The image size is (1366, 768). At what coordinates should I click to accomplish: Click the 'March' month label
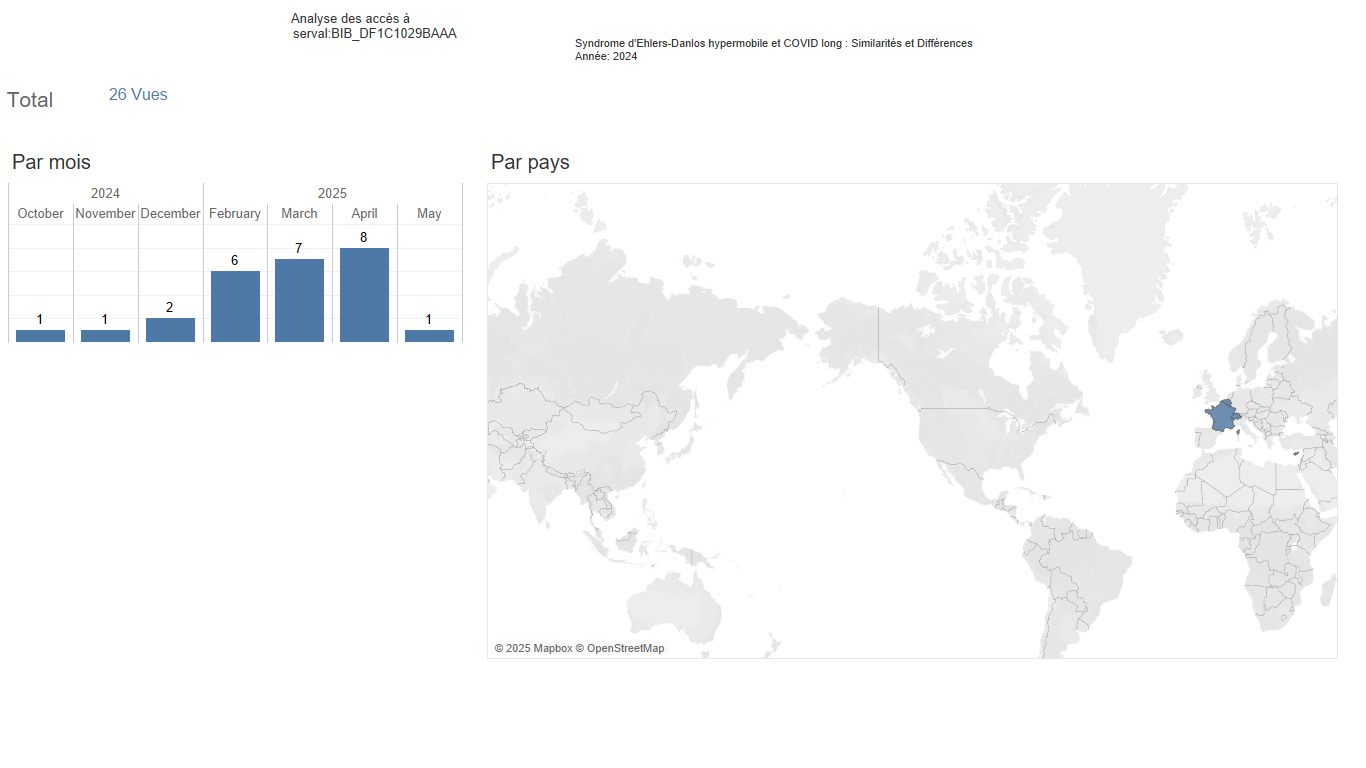[299, 213]
